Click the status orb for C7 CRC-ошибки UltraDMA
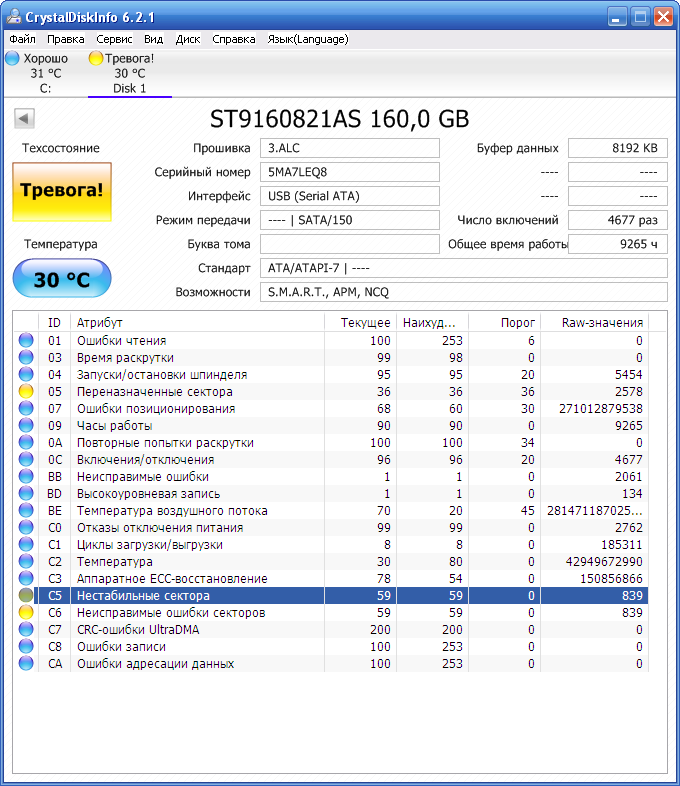680x786 pixels. [x=26, y=630]
